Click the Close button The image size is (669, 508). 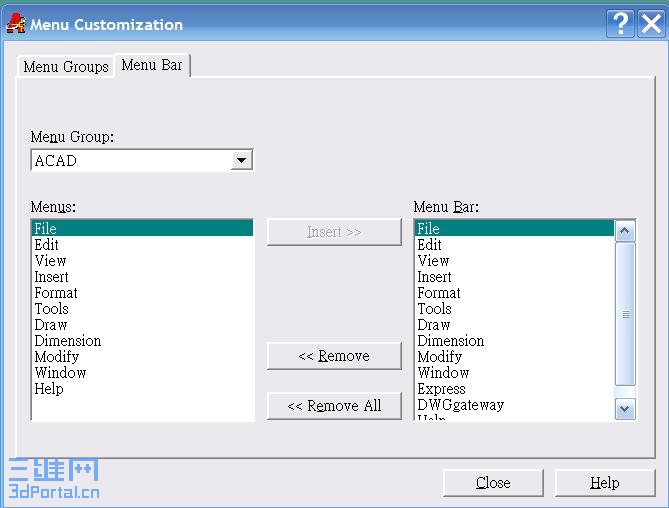tap(493, 483)
